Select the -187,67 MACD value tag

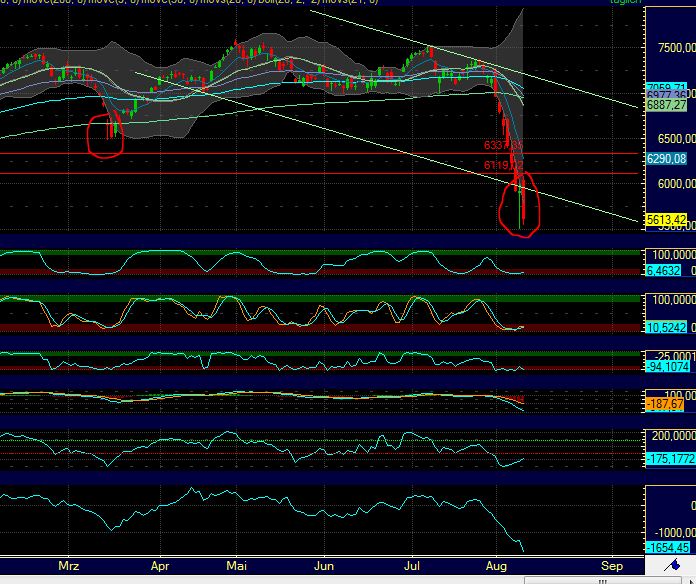pyautogui.click(x=664, y=404)
